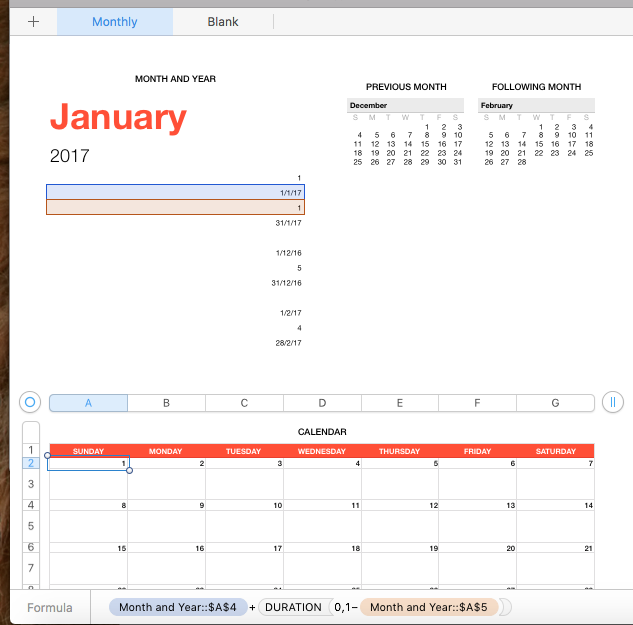Click the TUESDAY header cell
The height and width of the screenshot is (625, 633).
[x=243, y=451]
